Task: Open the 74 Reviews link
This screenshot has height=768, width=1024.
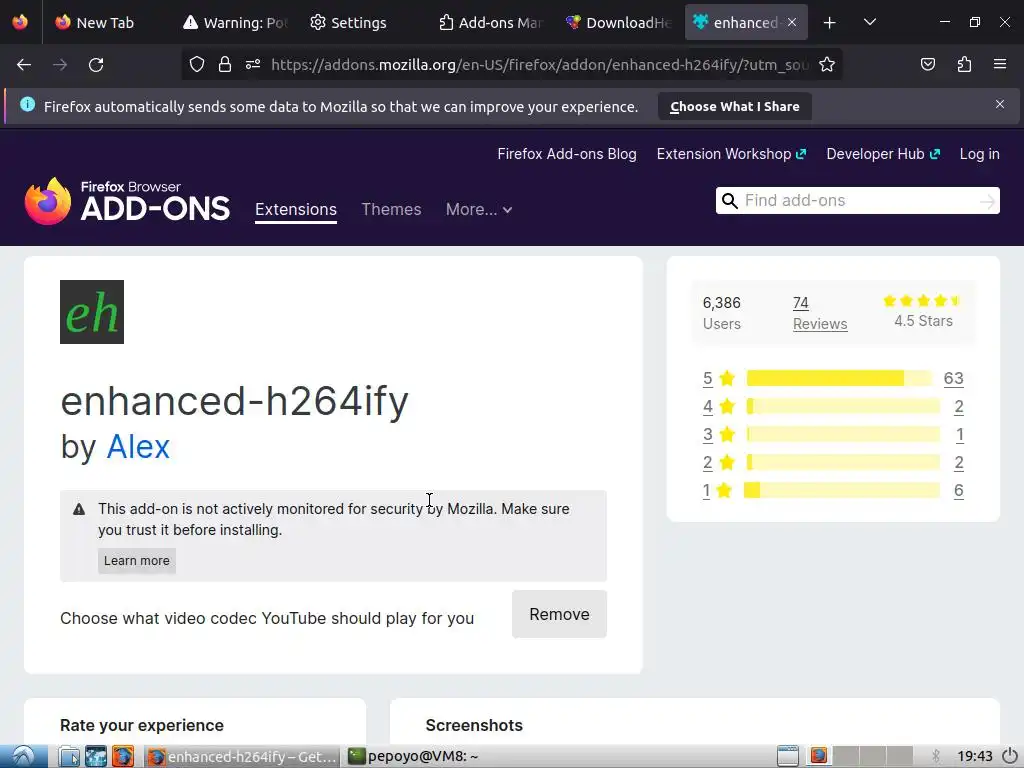Action: tap(820, 313)
